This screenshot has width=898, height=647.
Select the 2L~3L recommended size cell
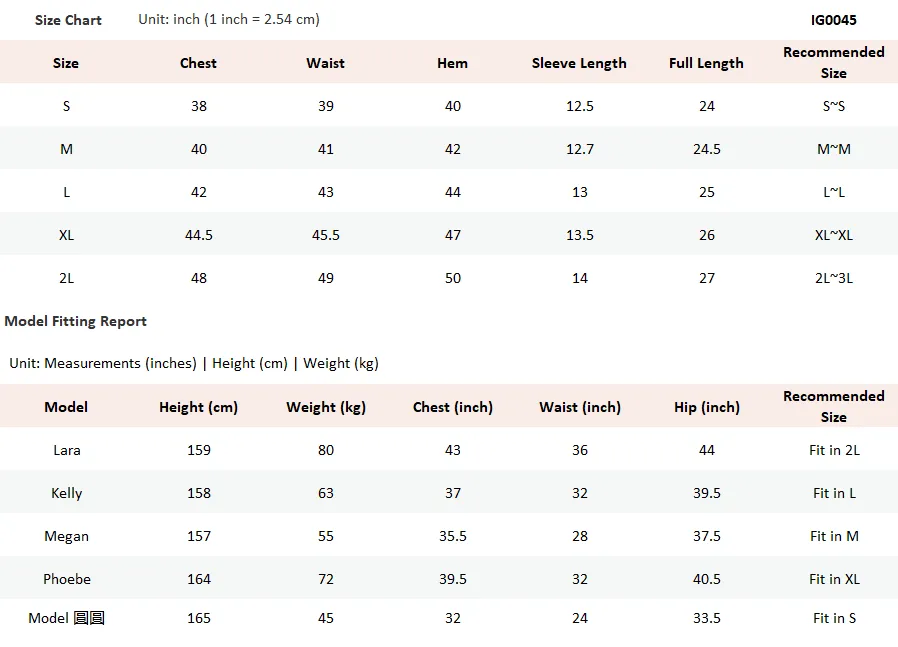click(834, 278)
